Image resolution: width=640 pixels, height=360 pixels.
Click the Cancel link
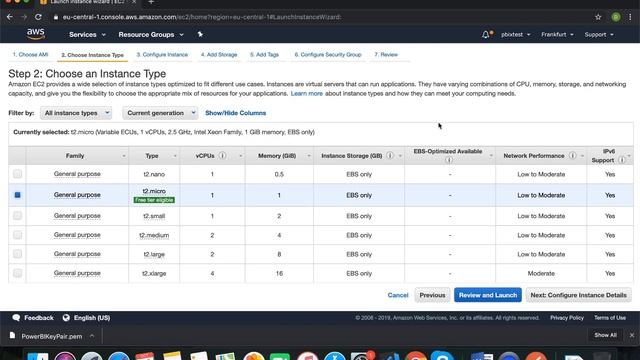[398, 295]
